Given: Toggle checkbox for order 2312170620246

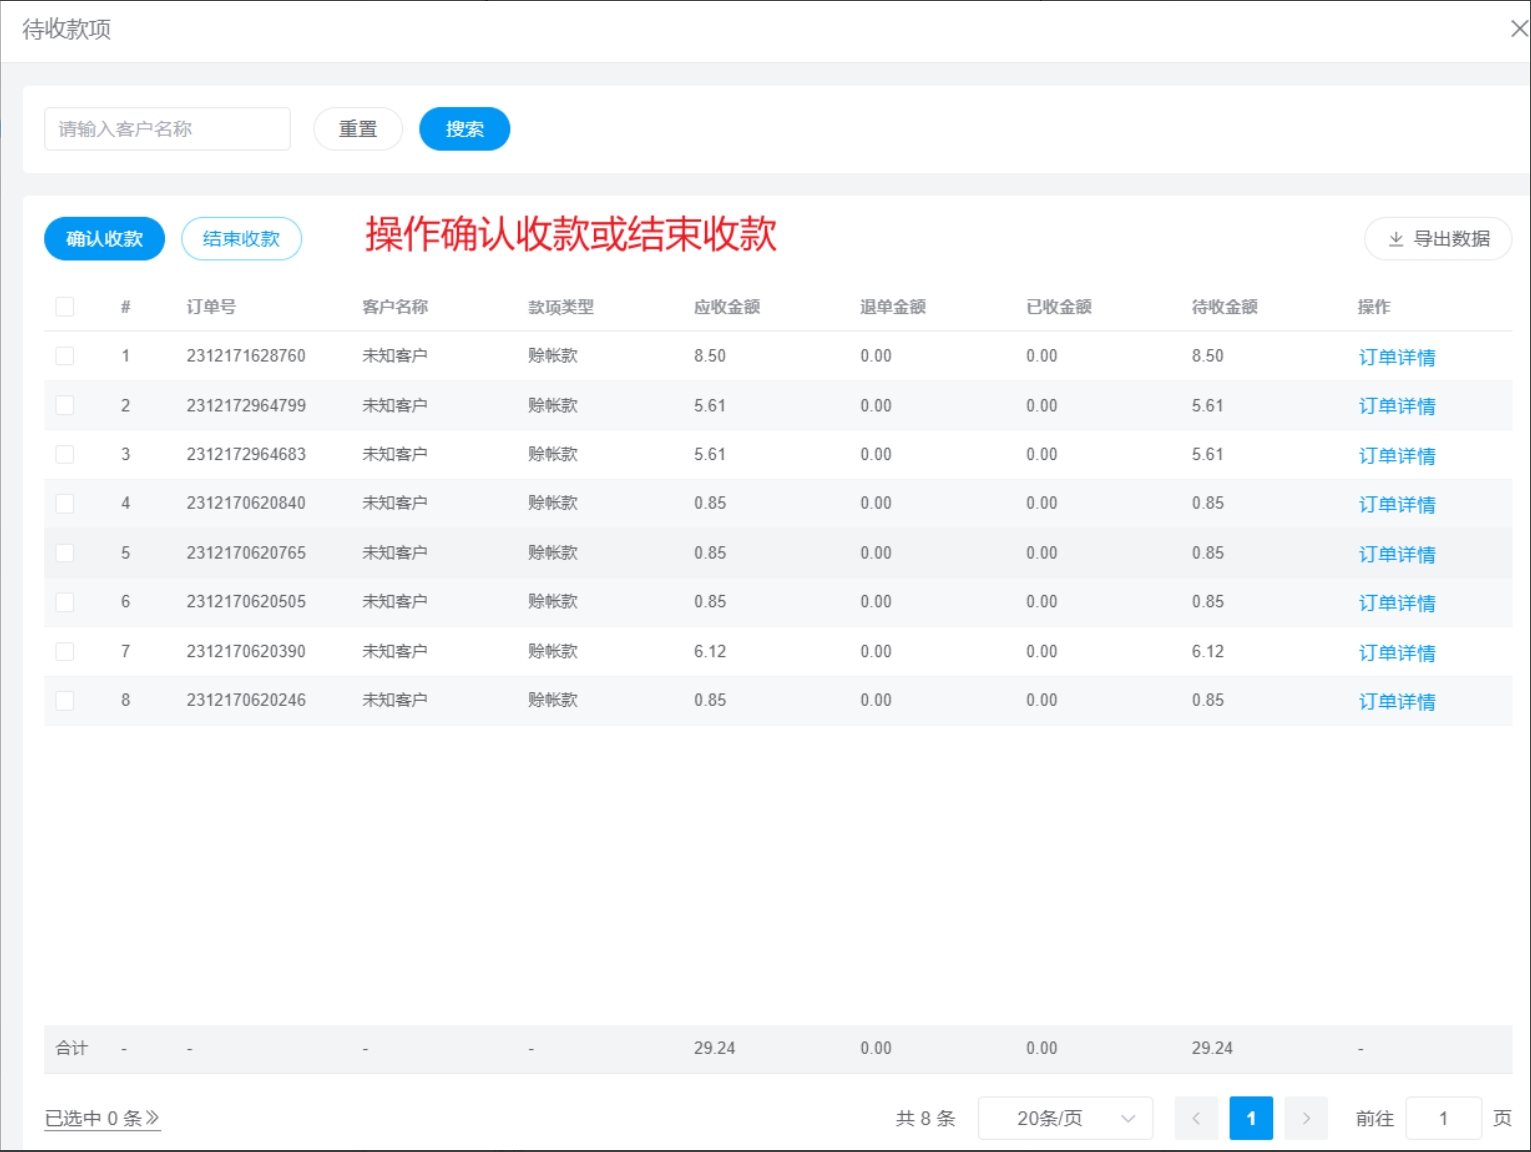Looking at the screenshot, I should 65,700.
